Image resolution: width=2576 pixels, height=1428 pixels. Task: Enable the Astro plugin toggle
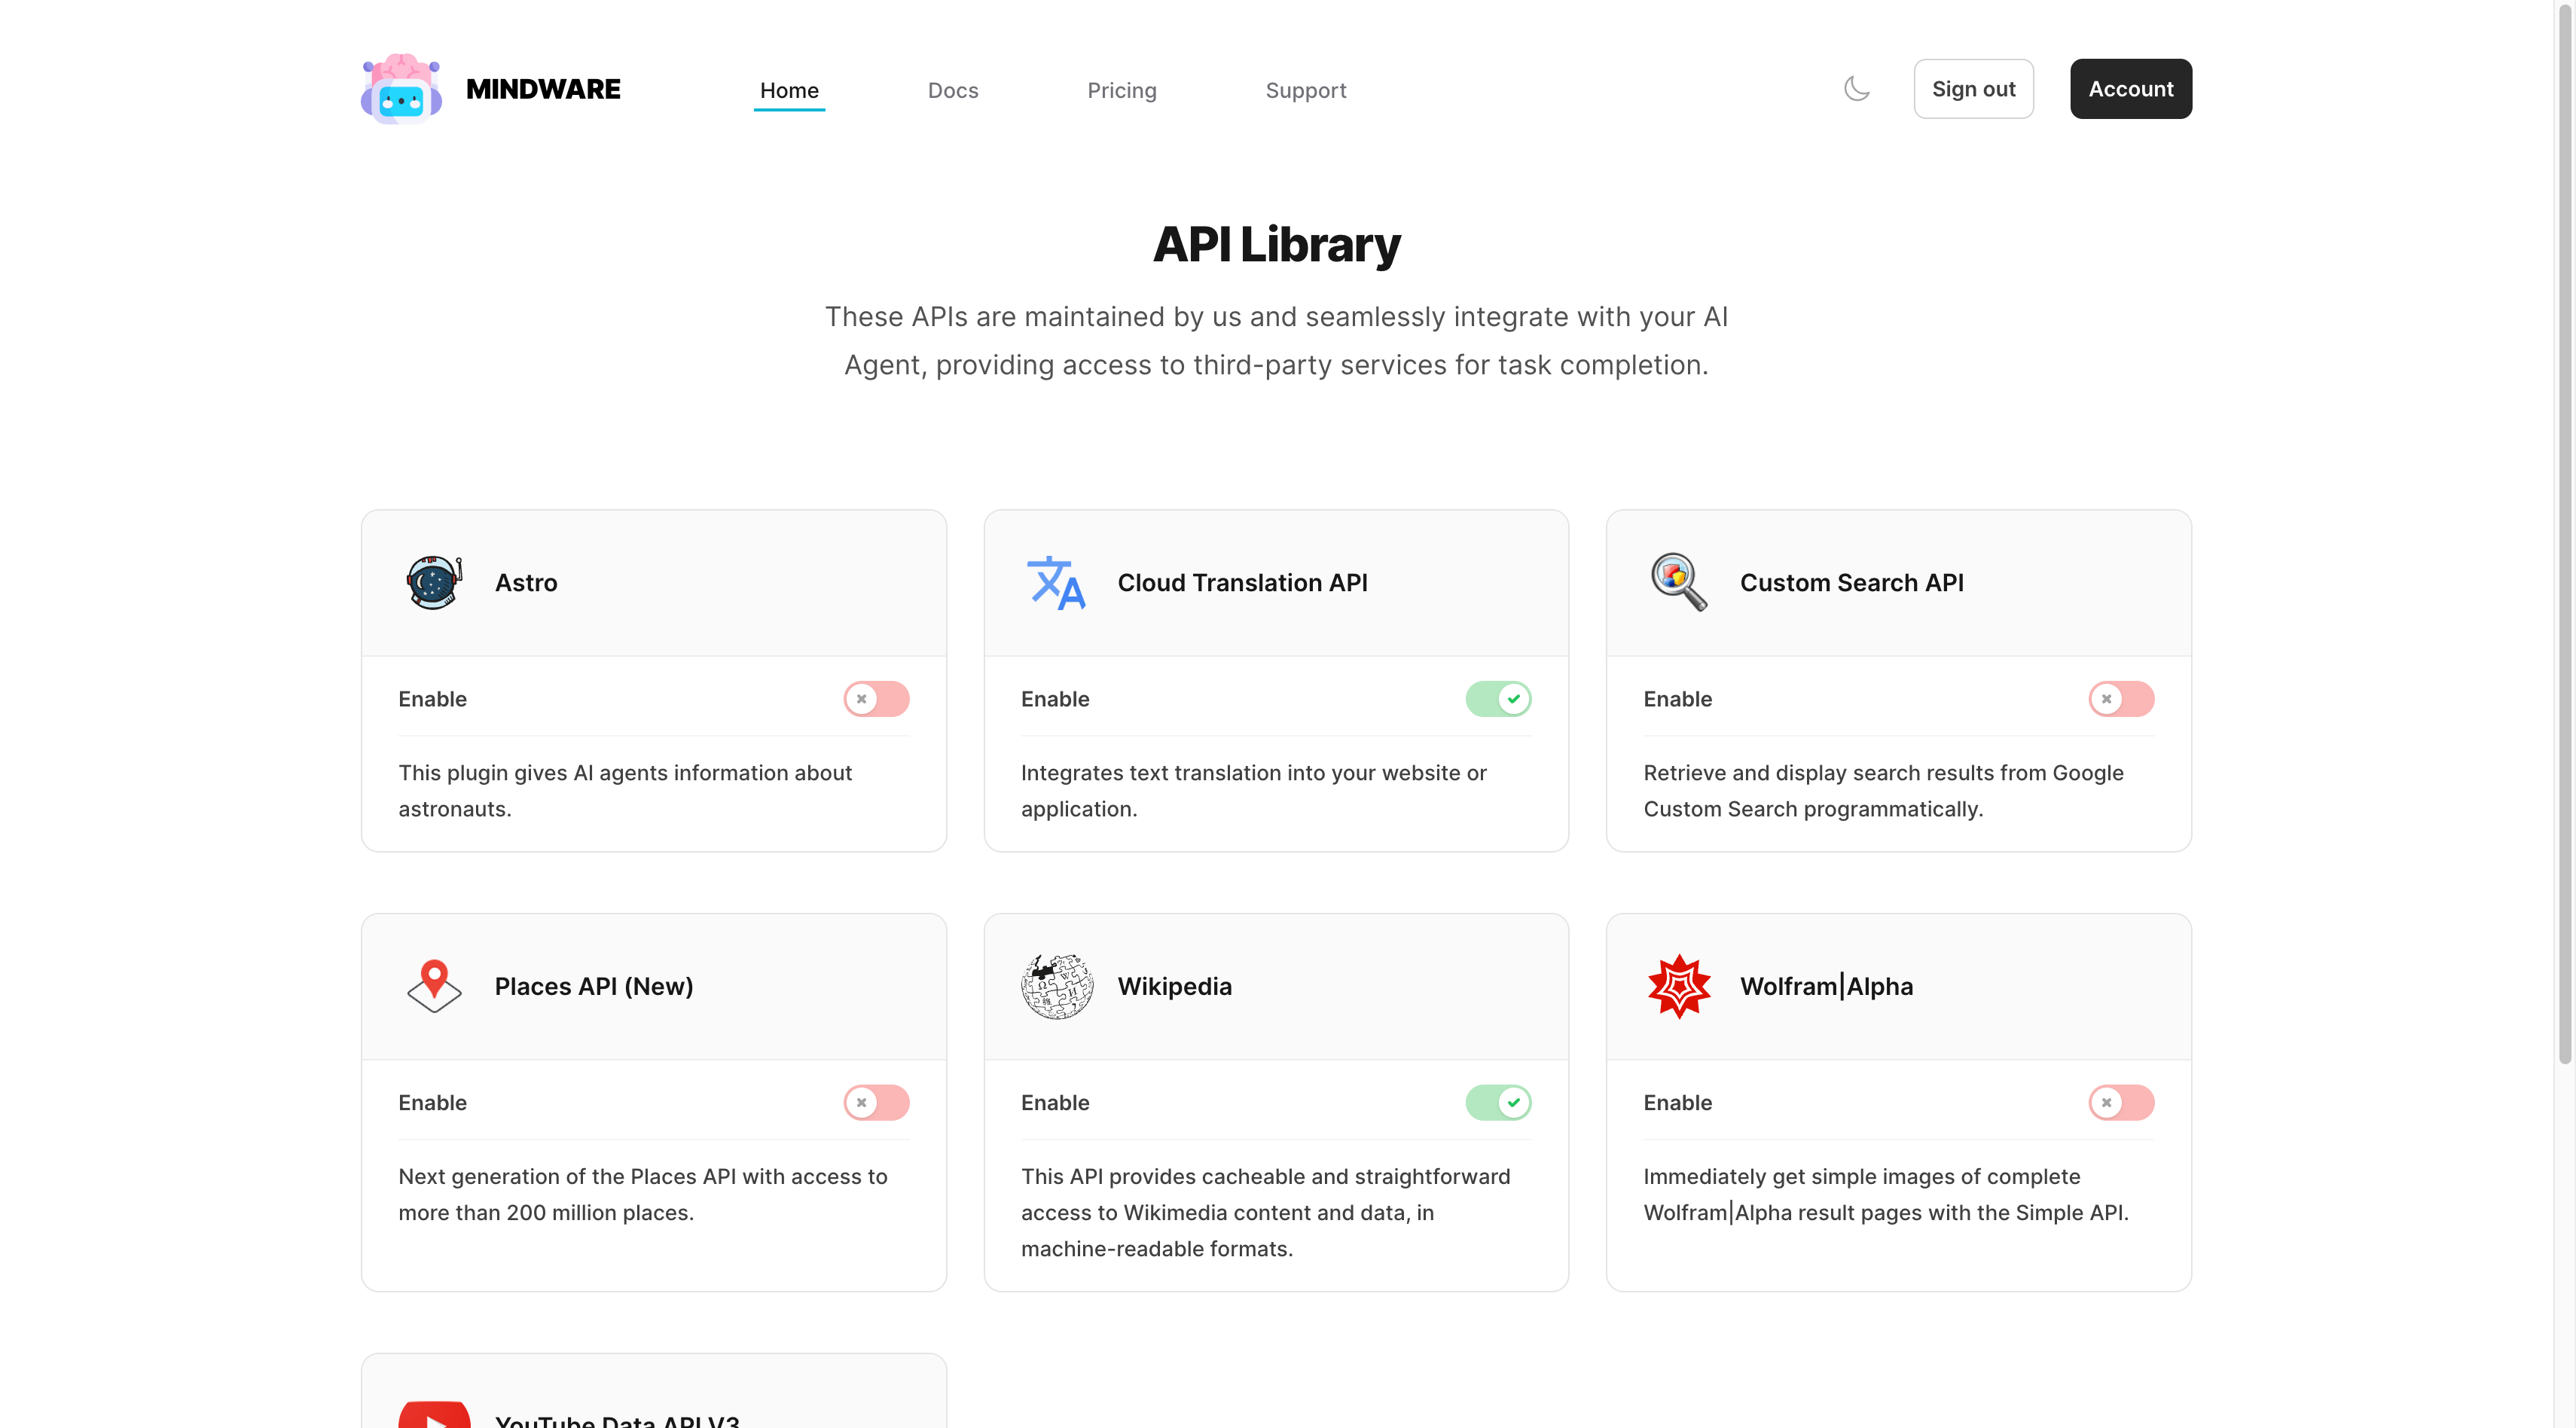click(876, 699)
